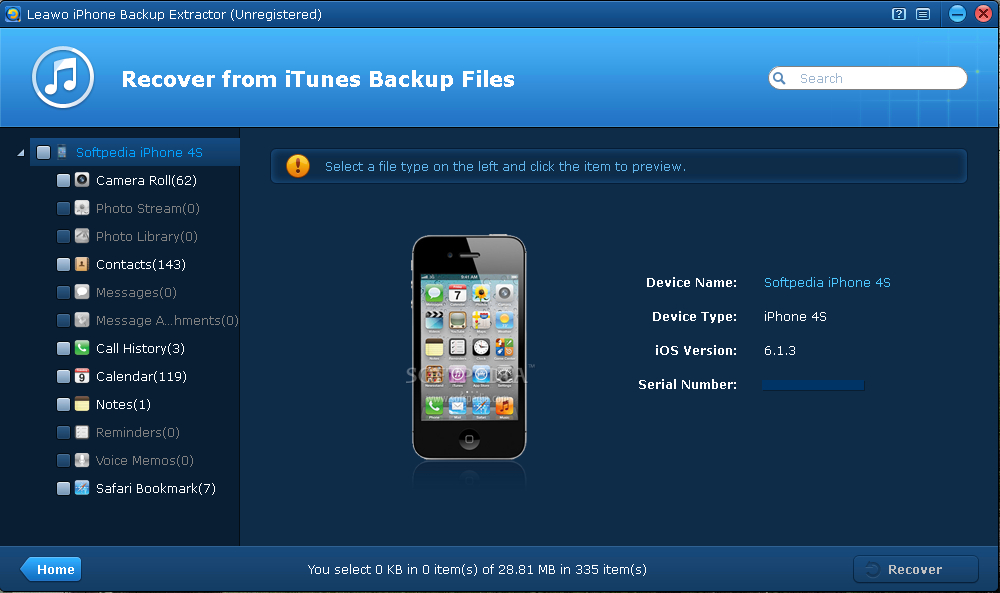
Task: Collapse the Softpedia iPhone 4S tree node
Action: [x=20, y=153]
